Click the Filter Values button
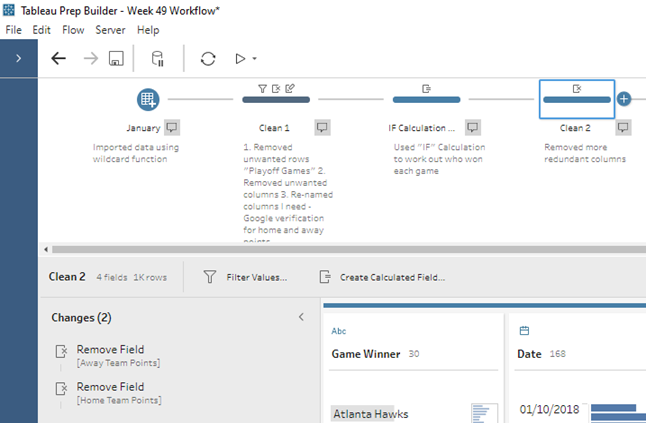Viewport: 646px width, 423px height. (x=245, y=277)
